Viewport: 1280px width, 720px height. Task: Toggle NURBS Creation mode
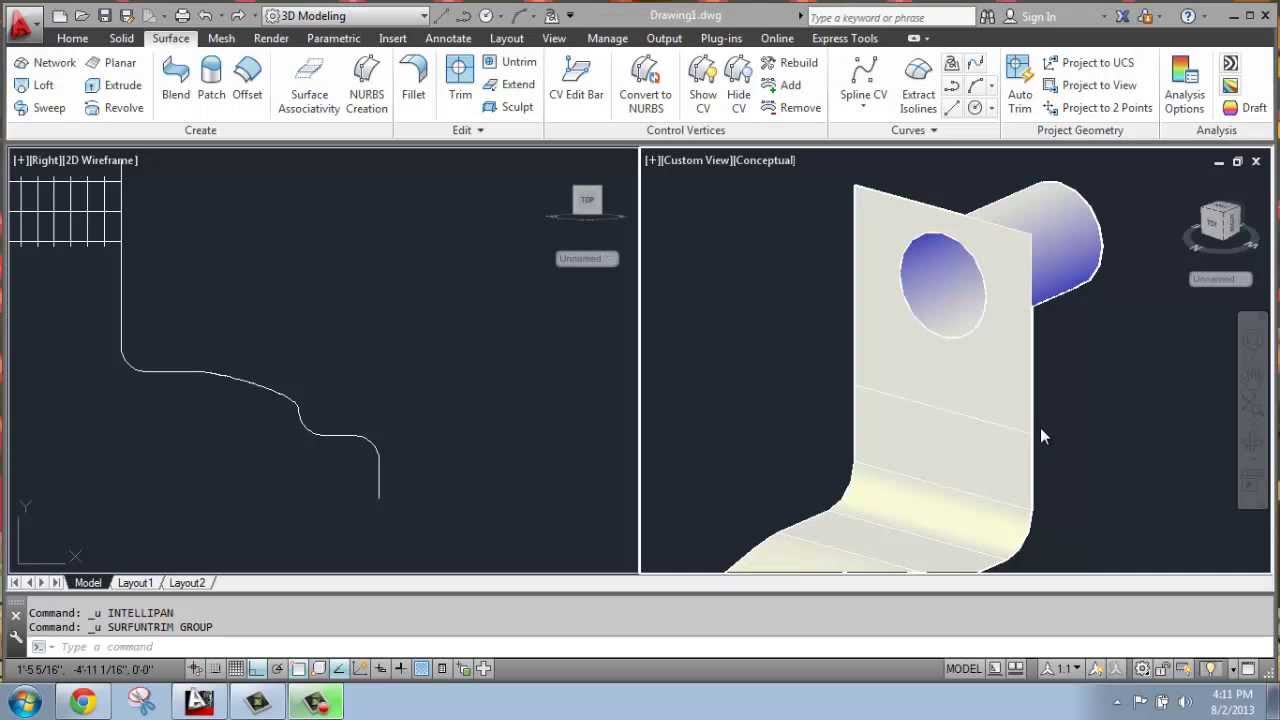[367, 84]
